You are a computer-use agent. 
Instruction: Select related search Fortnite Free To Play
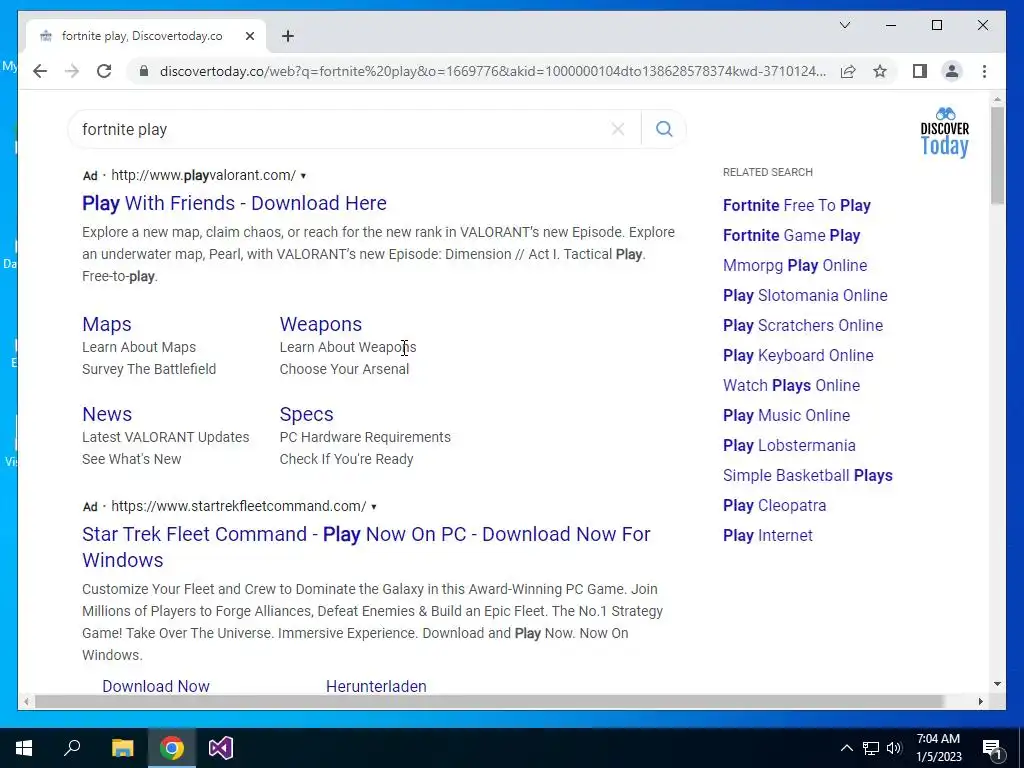pyautogui.click(x=797, y=205)
